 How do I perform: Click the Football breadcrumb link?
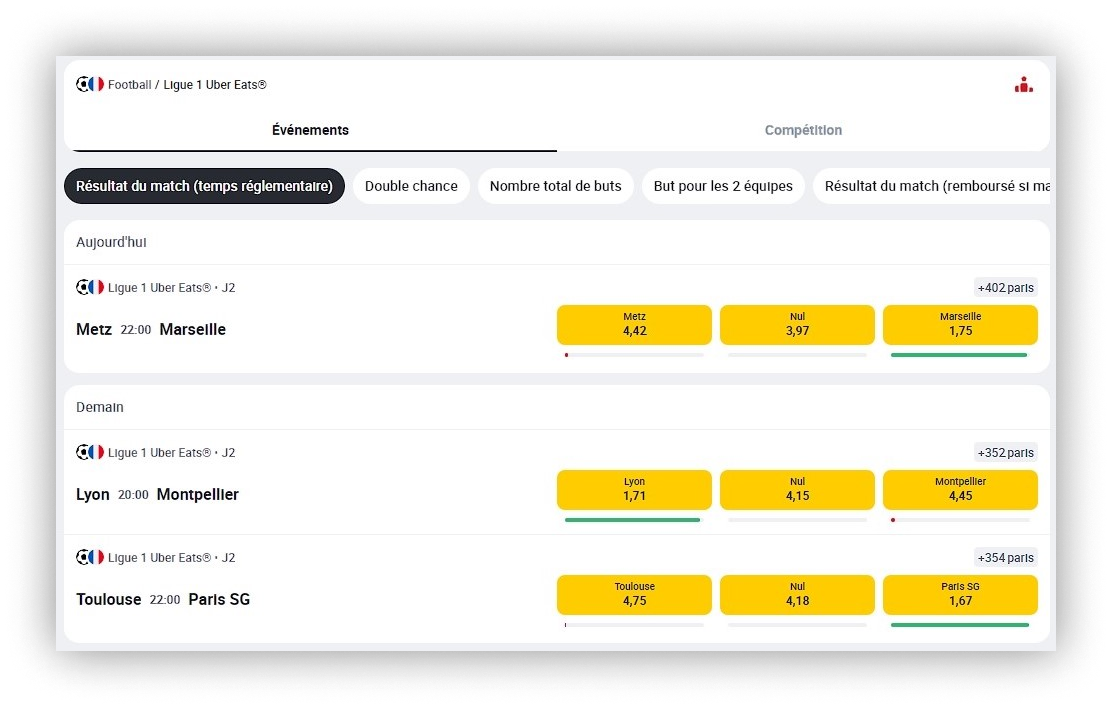[129, 84]
